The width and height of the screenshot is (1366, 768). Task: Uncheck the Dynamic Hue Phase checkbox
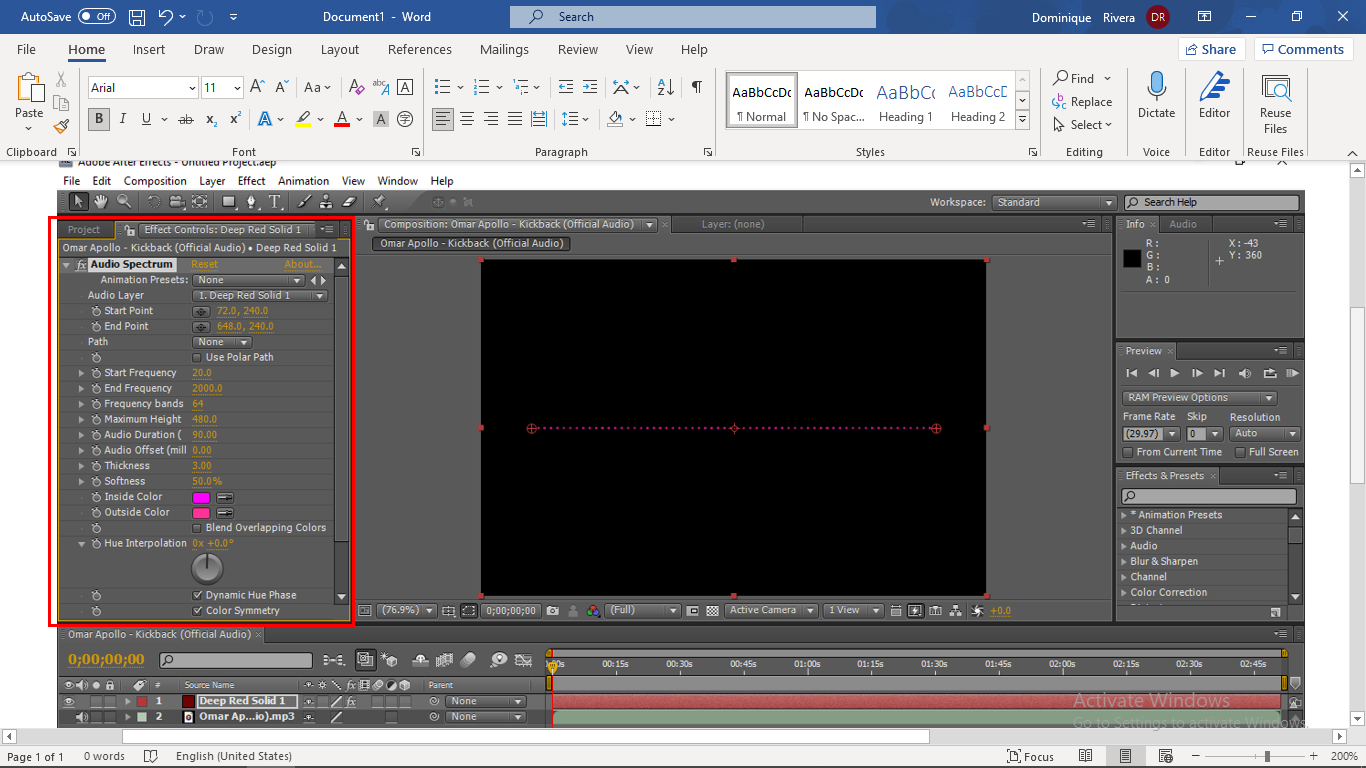click(x=197, y=595)
